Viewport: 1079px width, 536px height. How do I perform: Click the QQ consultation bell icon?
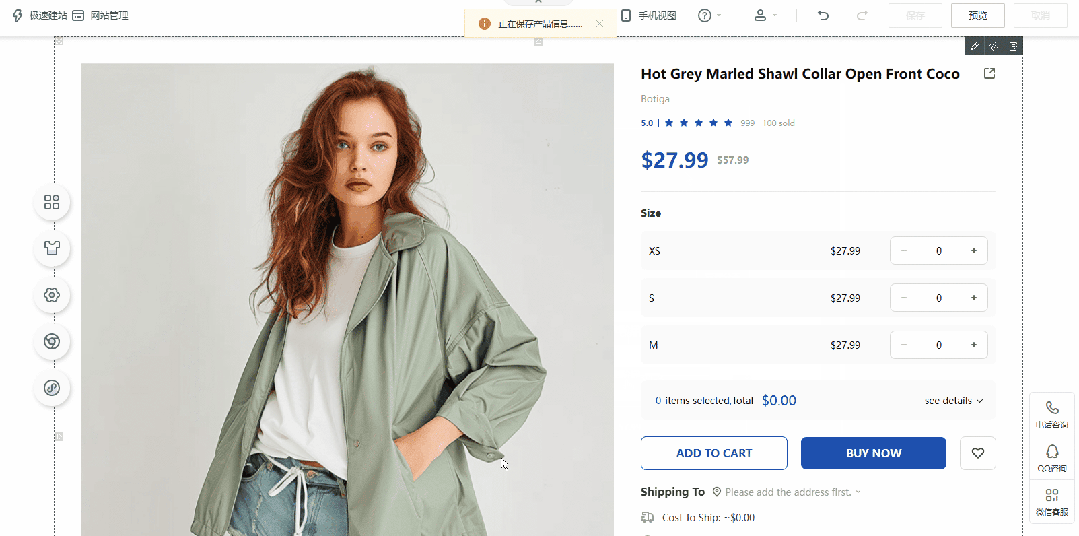[x=1052, y=452]
